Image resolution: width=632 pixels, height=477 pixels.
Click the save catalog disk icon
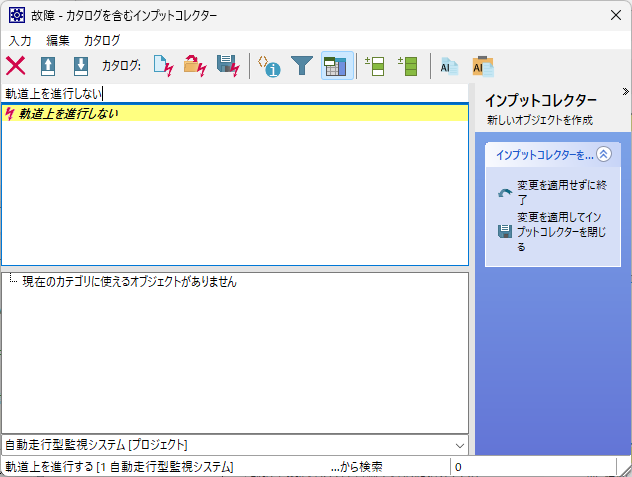click(228, 67)
